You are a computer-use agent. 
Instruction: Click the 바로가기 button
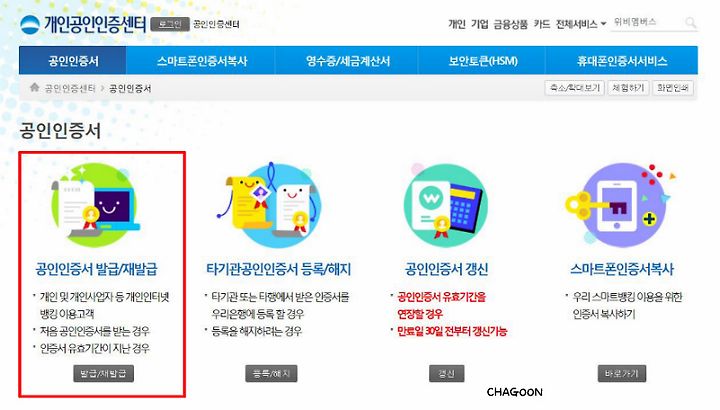622,373
